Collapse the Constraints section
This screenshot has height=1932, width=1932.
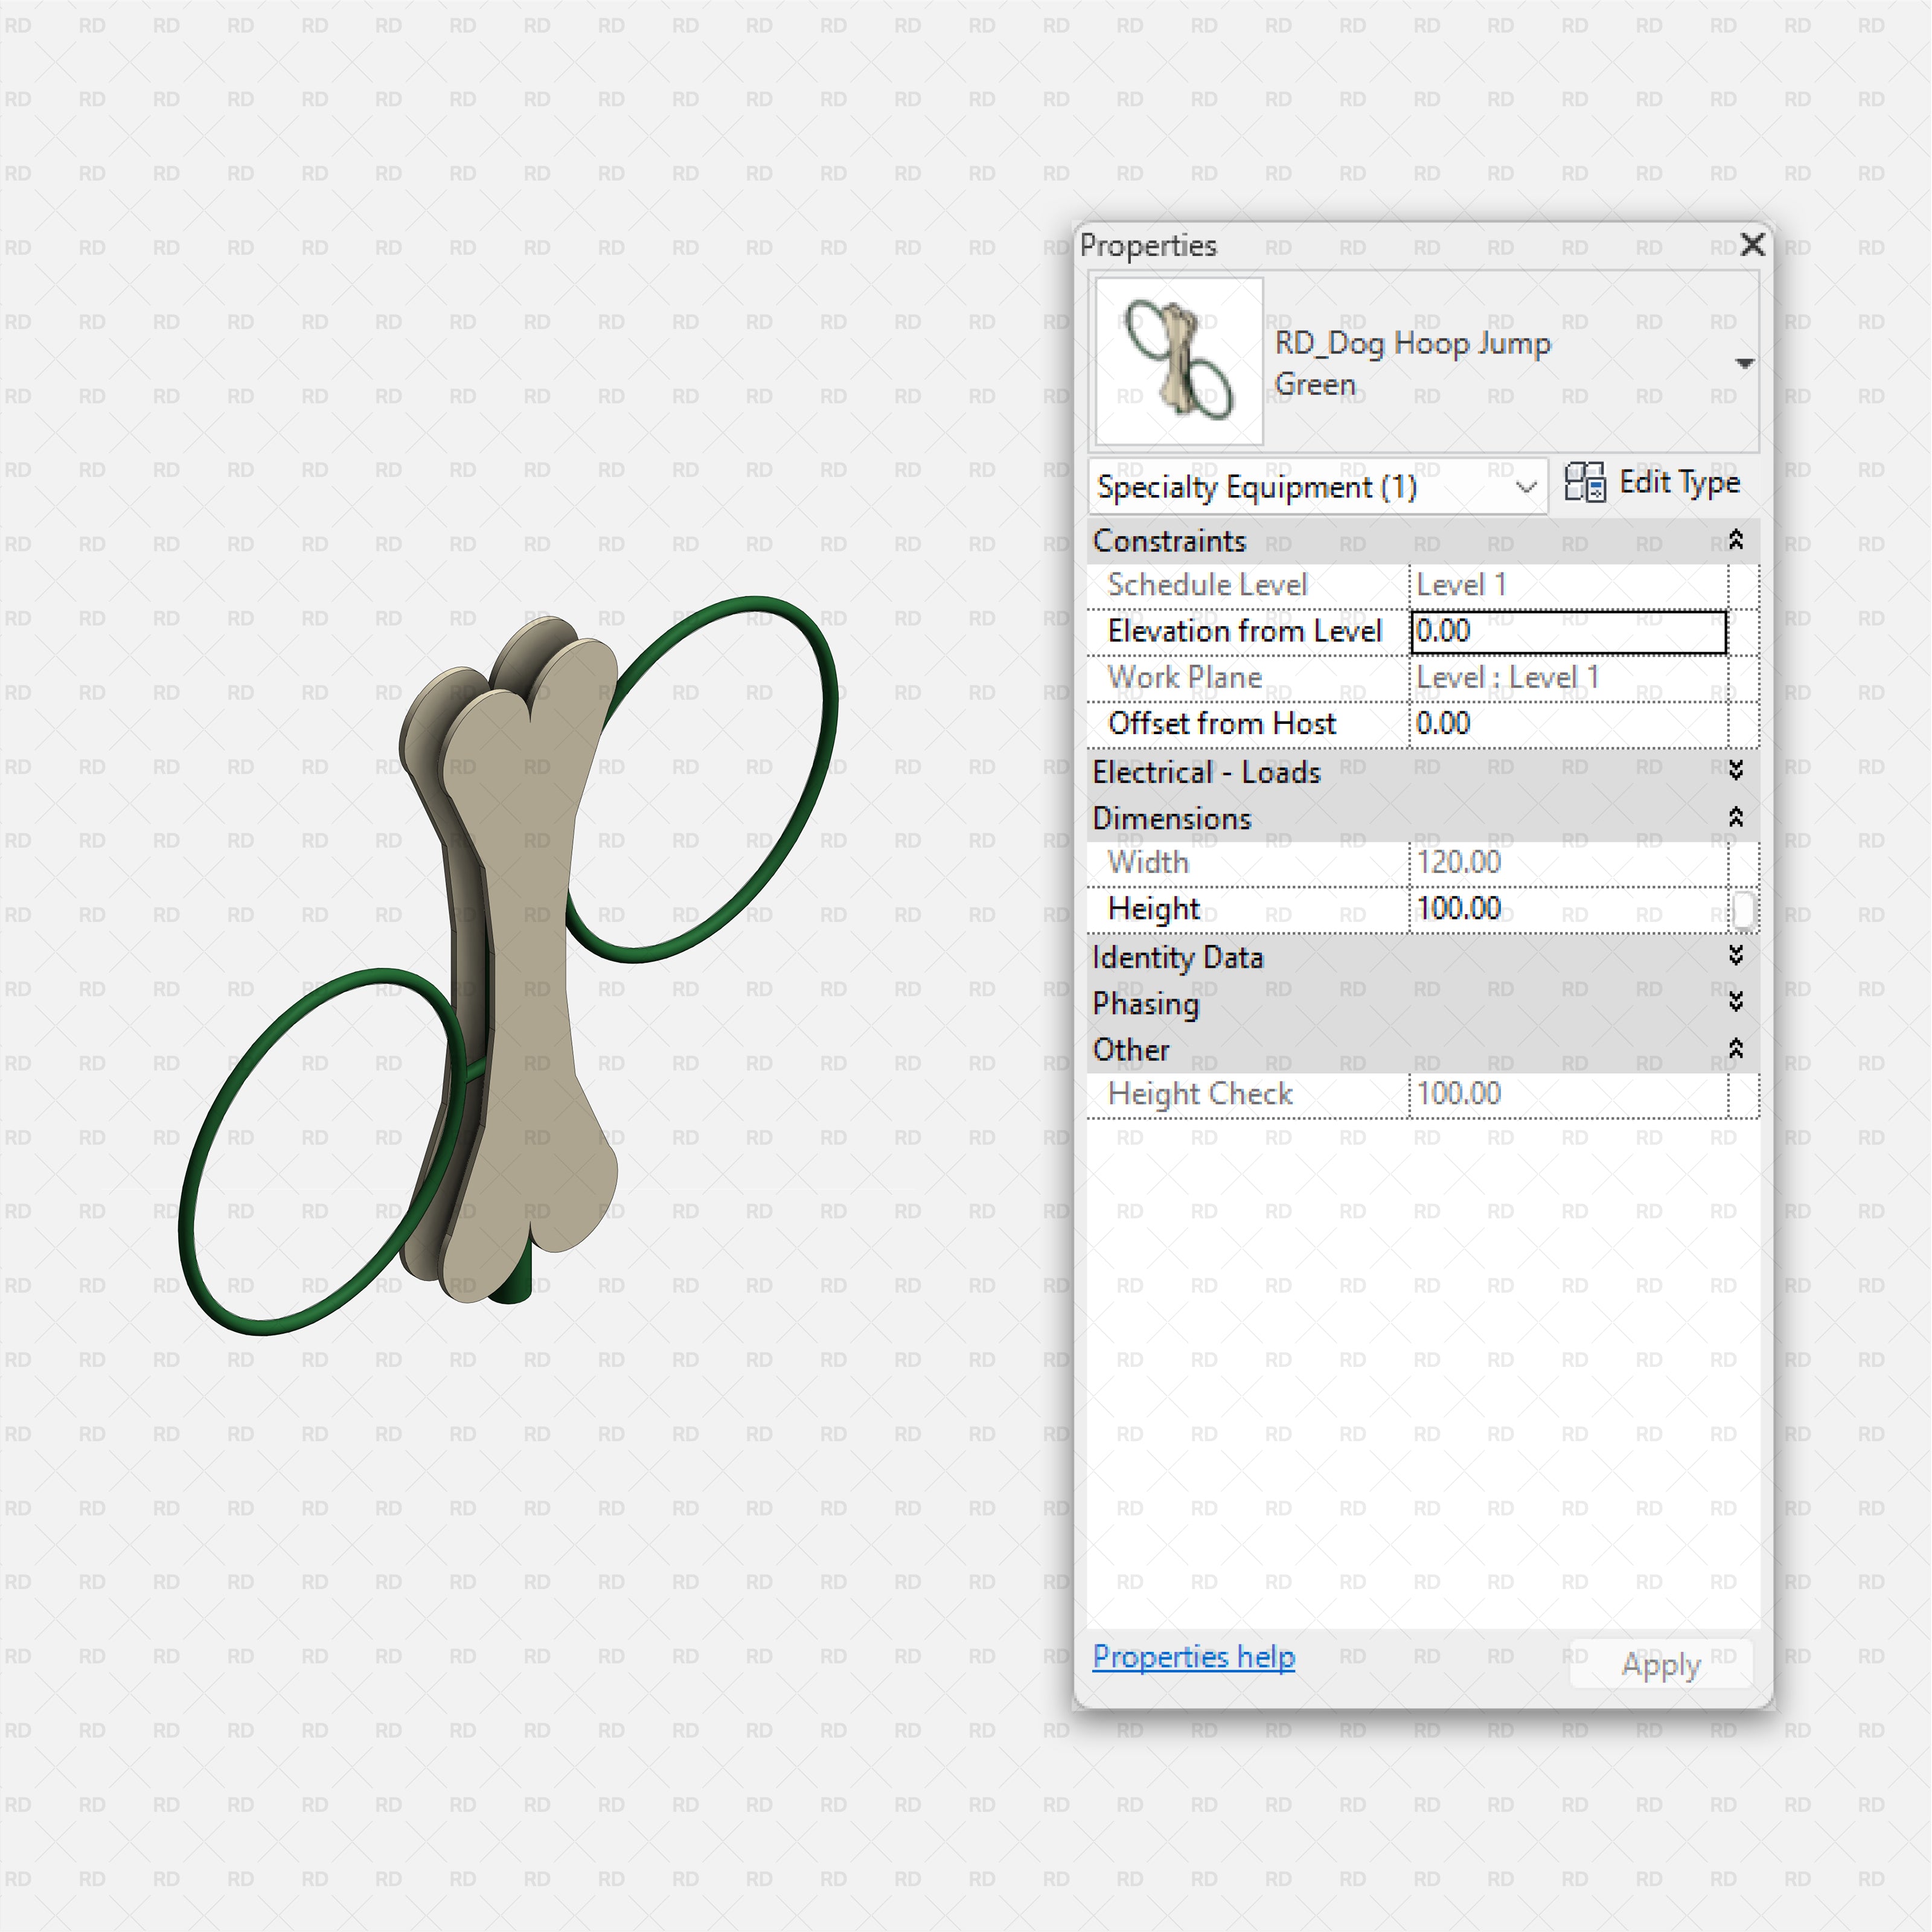tap(1737, 540)
